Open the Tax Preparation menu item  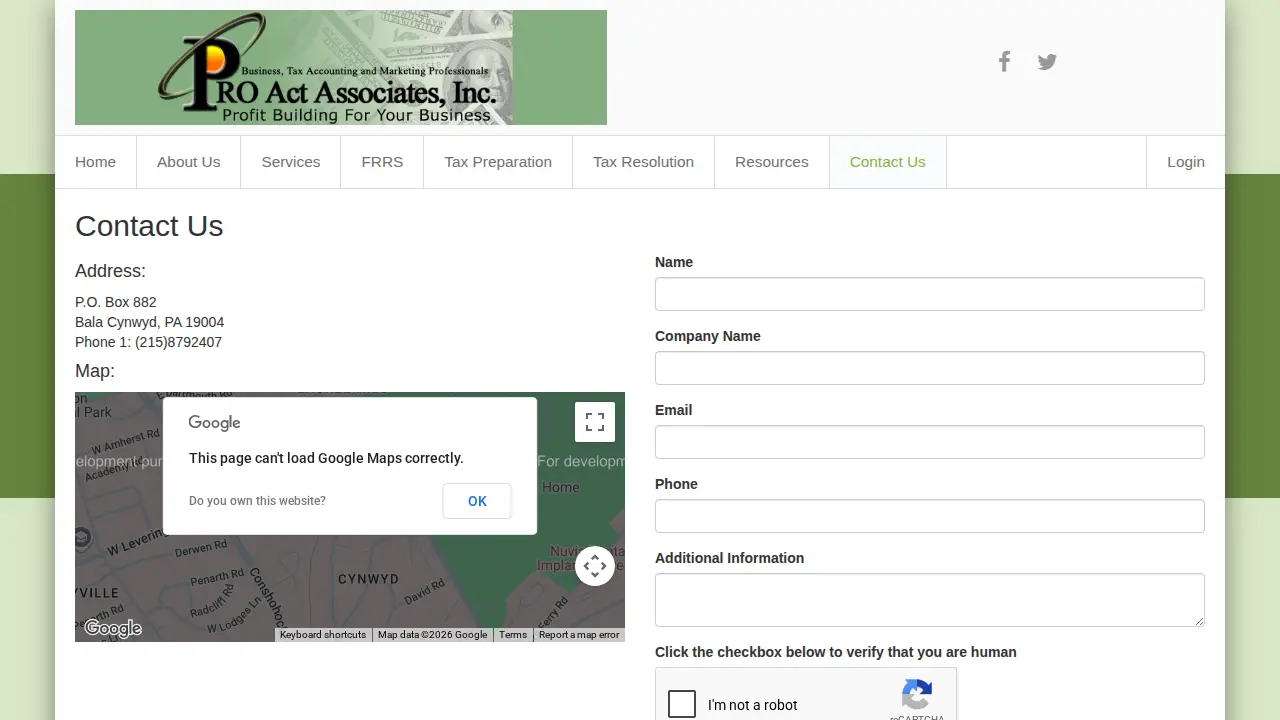point(498,162)
